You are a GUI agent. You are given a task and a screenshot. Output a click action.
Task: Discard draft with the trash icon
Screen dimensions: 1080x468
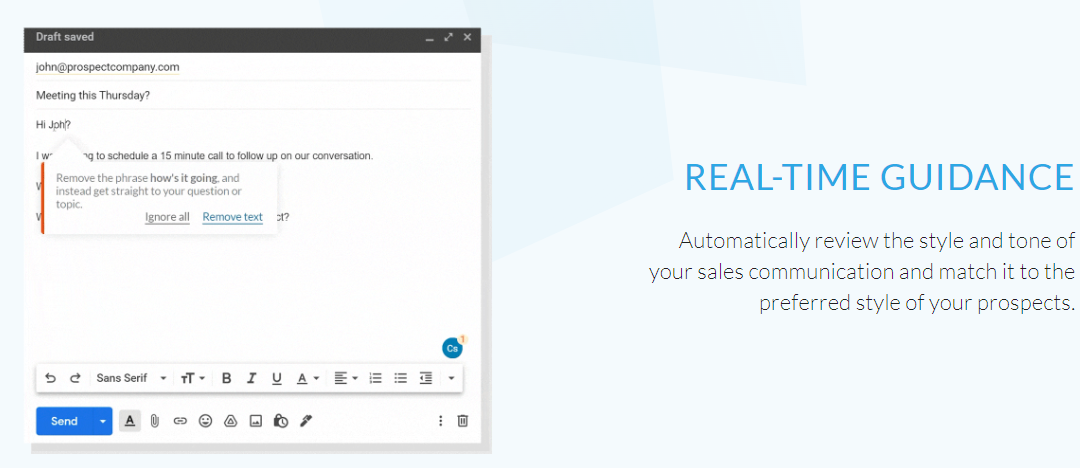(x=464, y=420)
